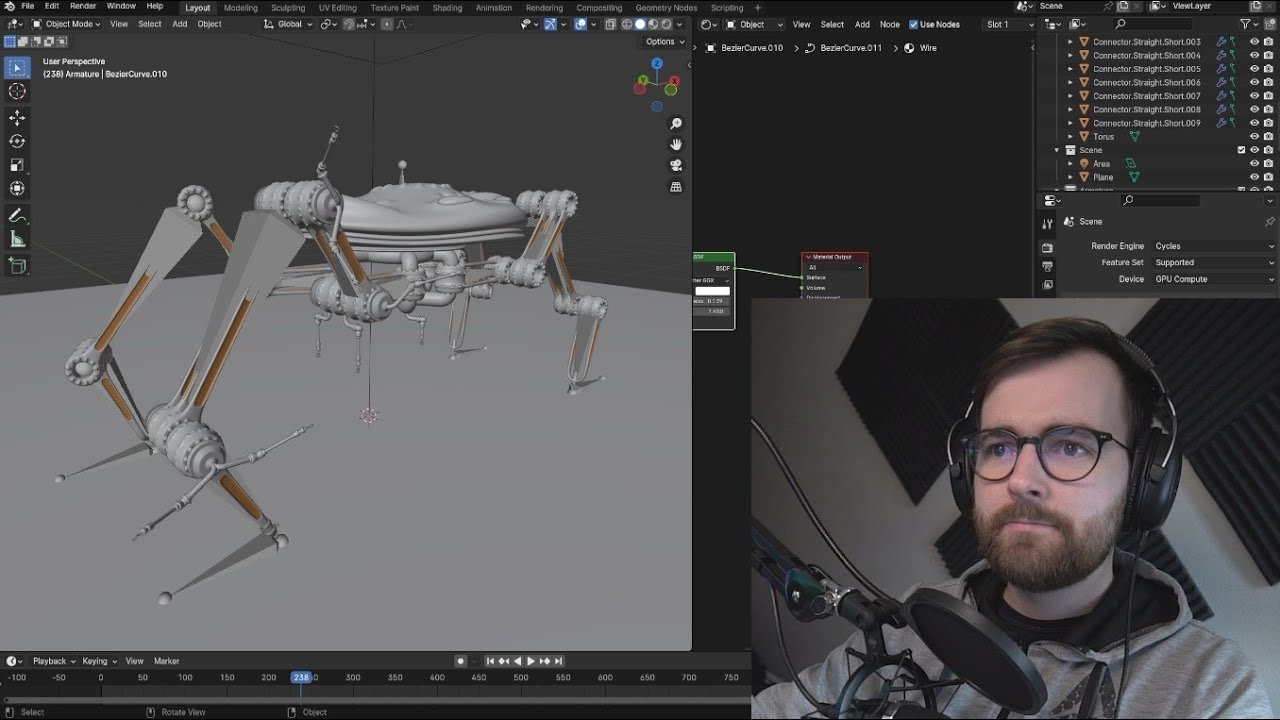Choose the Rotate tool
1280x720 pixels.
17,141
